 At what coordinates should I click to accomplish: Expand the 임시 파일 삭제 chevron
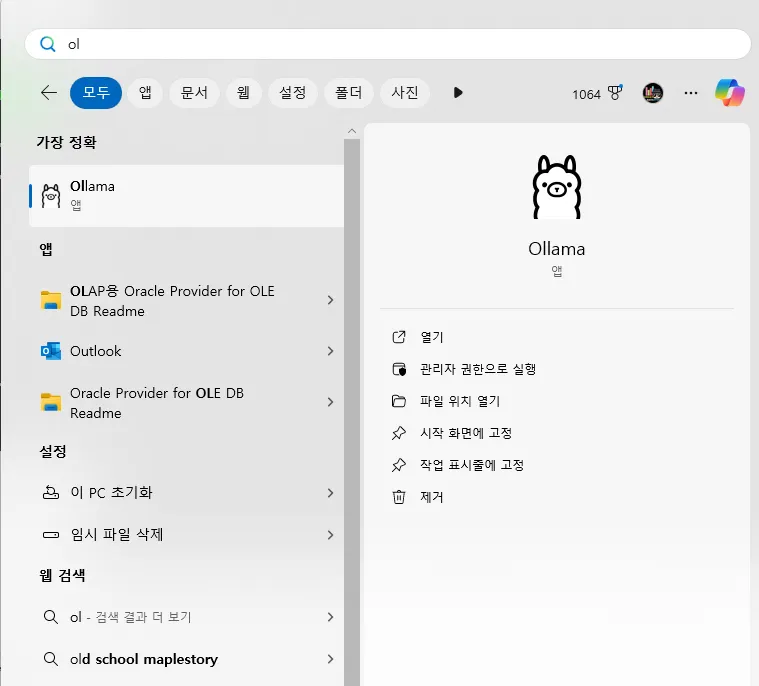[x=330, y=535]
